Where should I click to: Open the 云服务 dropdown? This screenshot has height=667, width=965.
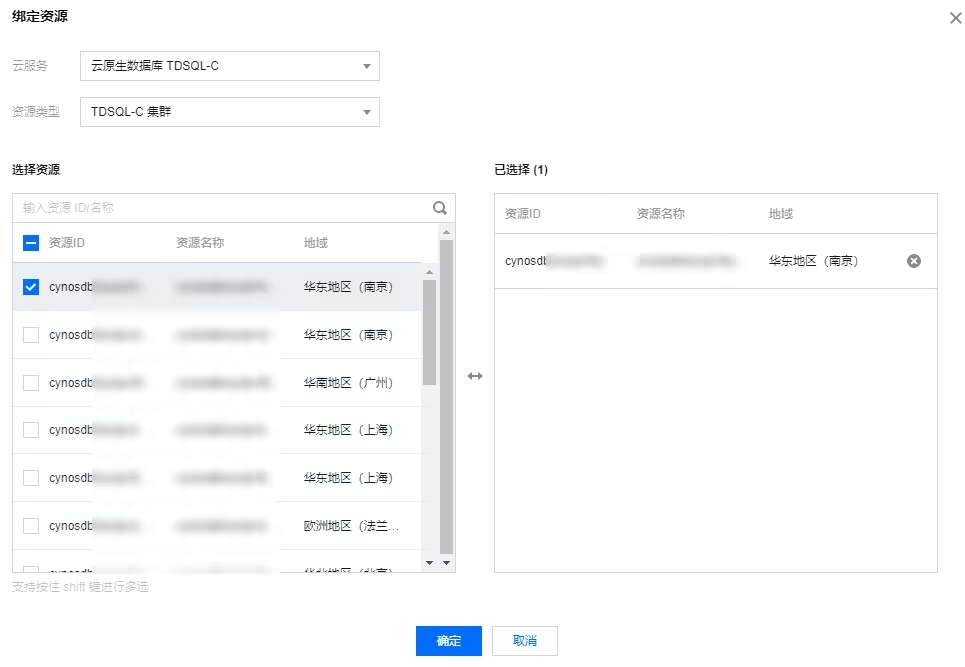(x=230, y=66)
